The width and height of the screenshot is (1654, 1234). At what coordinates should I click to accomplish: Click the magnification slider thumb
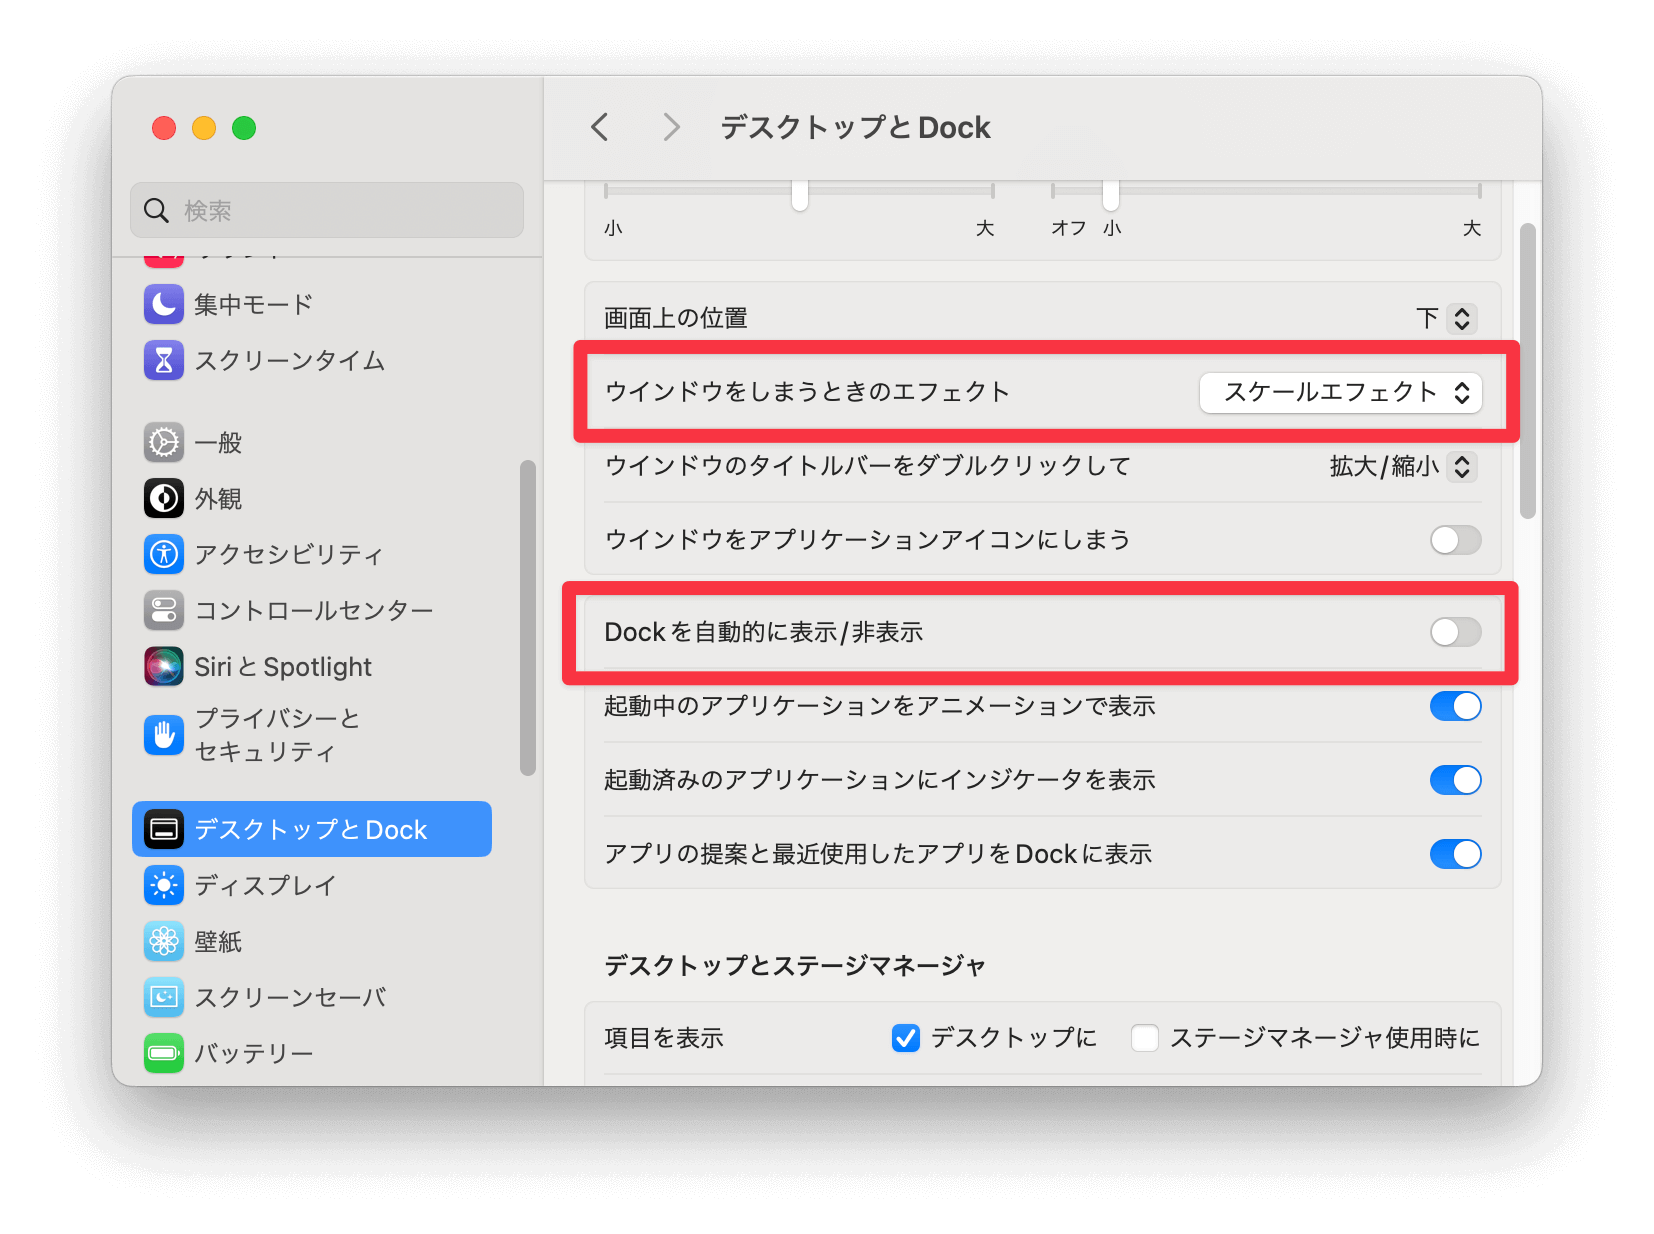pyautogui.click(x=1111, y=194)
